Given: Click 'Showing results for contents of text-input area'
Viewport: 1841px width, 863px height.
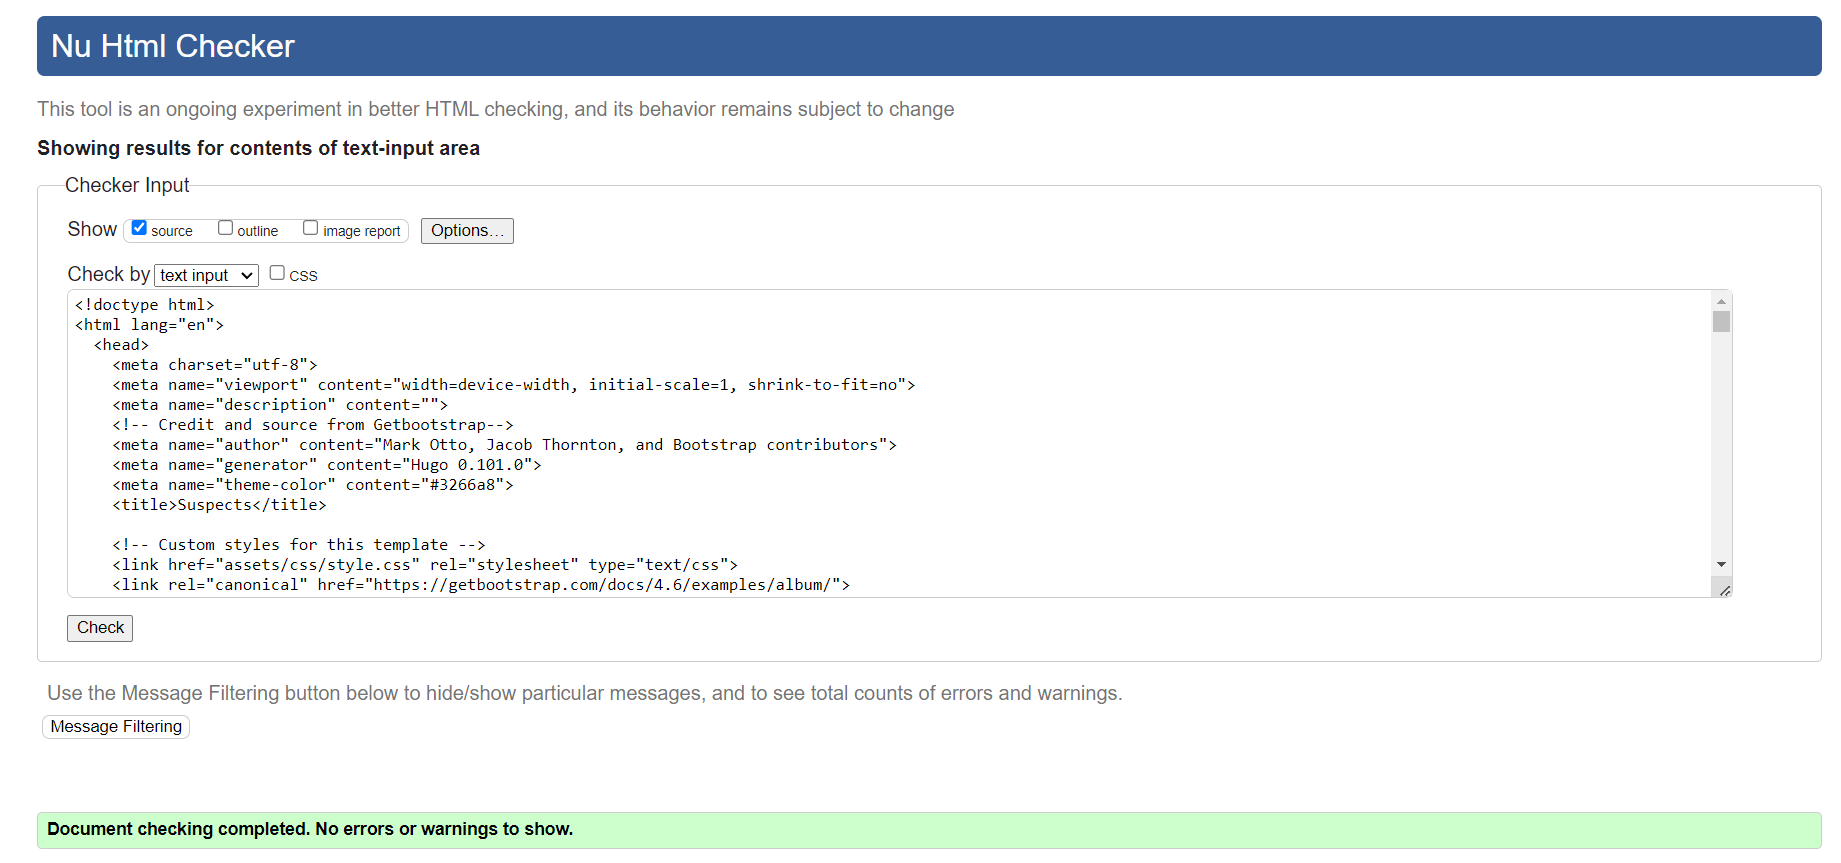Looking at the screenshot, I should (x=258, y=148).
